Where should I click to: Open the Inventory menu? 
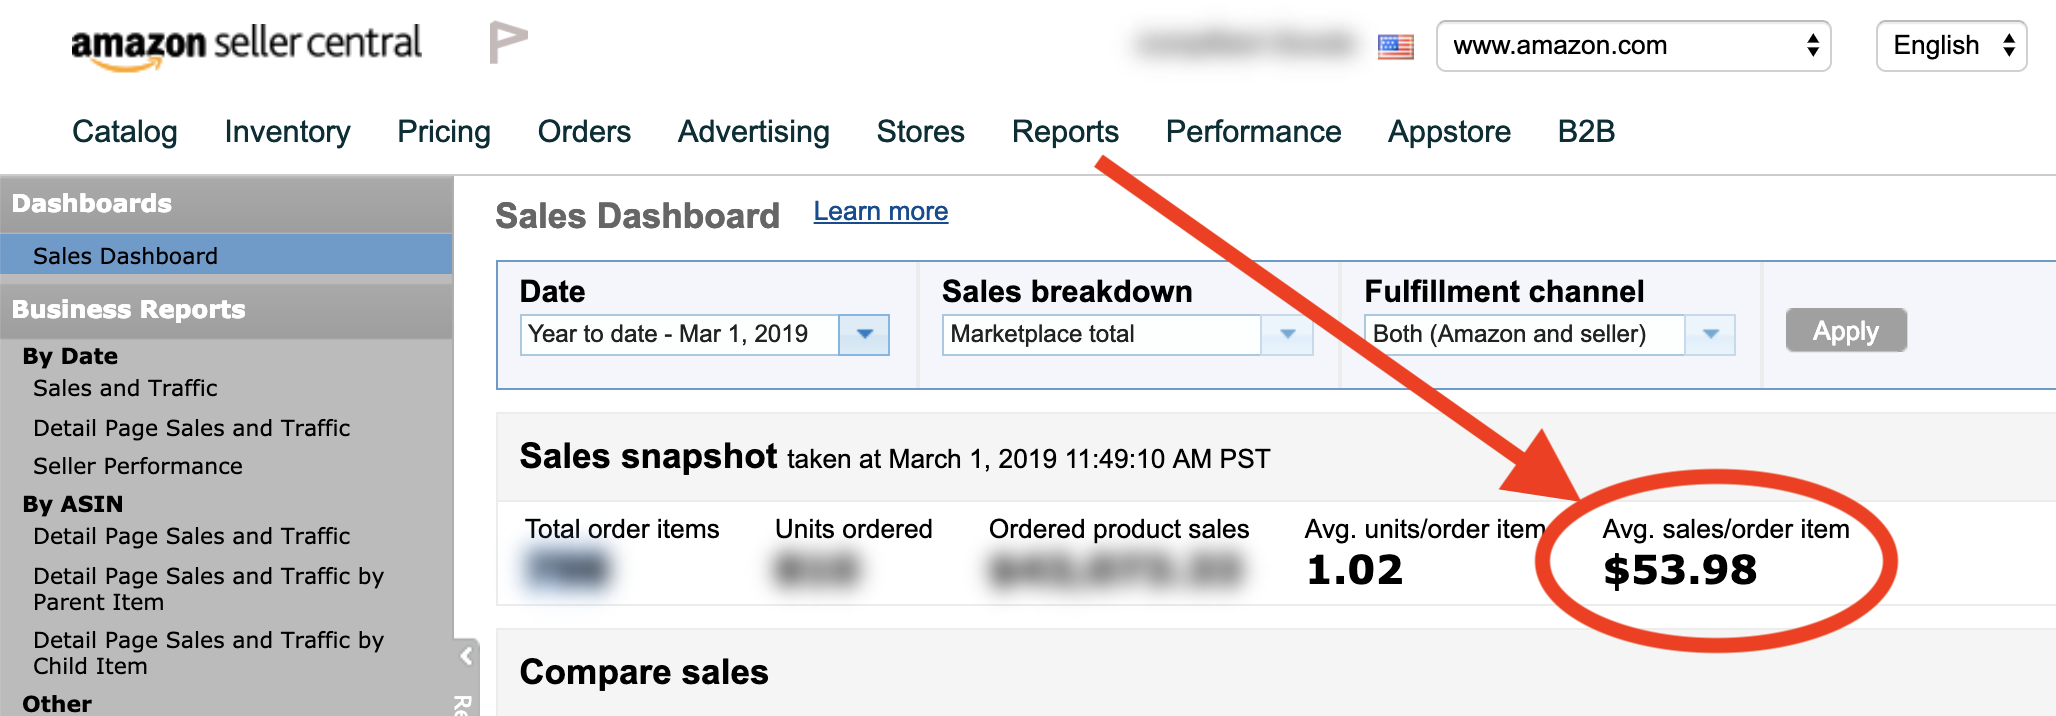(x=287, y=132)
